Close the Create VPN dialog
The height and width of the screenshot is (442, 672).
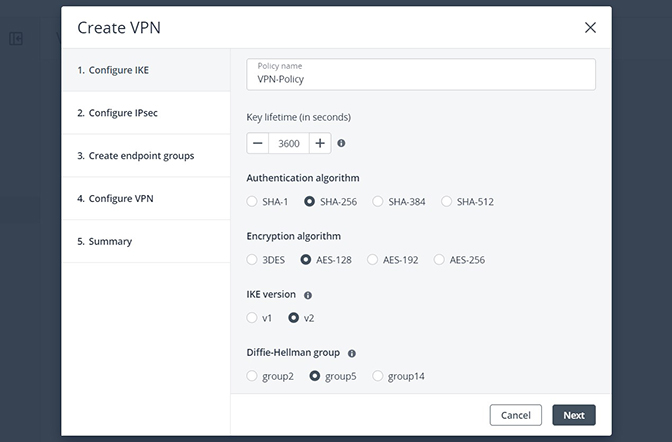pos(590,27)
